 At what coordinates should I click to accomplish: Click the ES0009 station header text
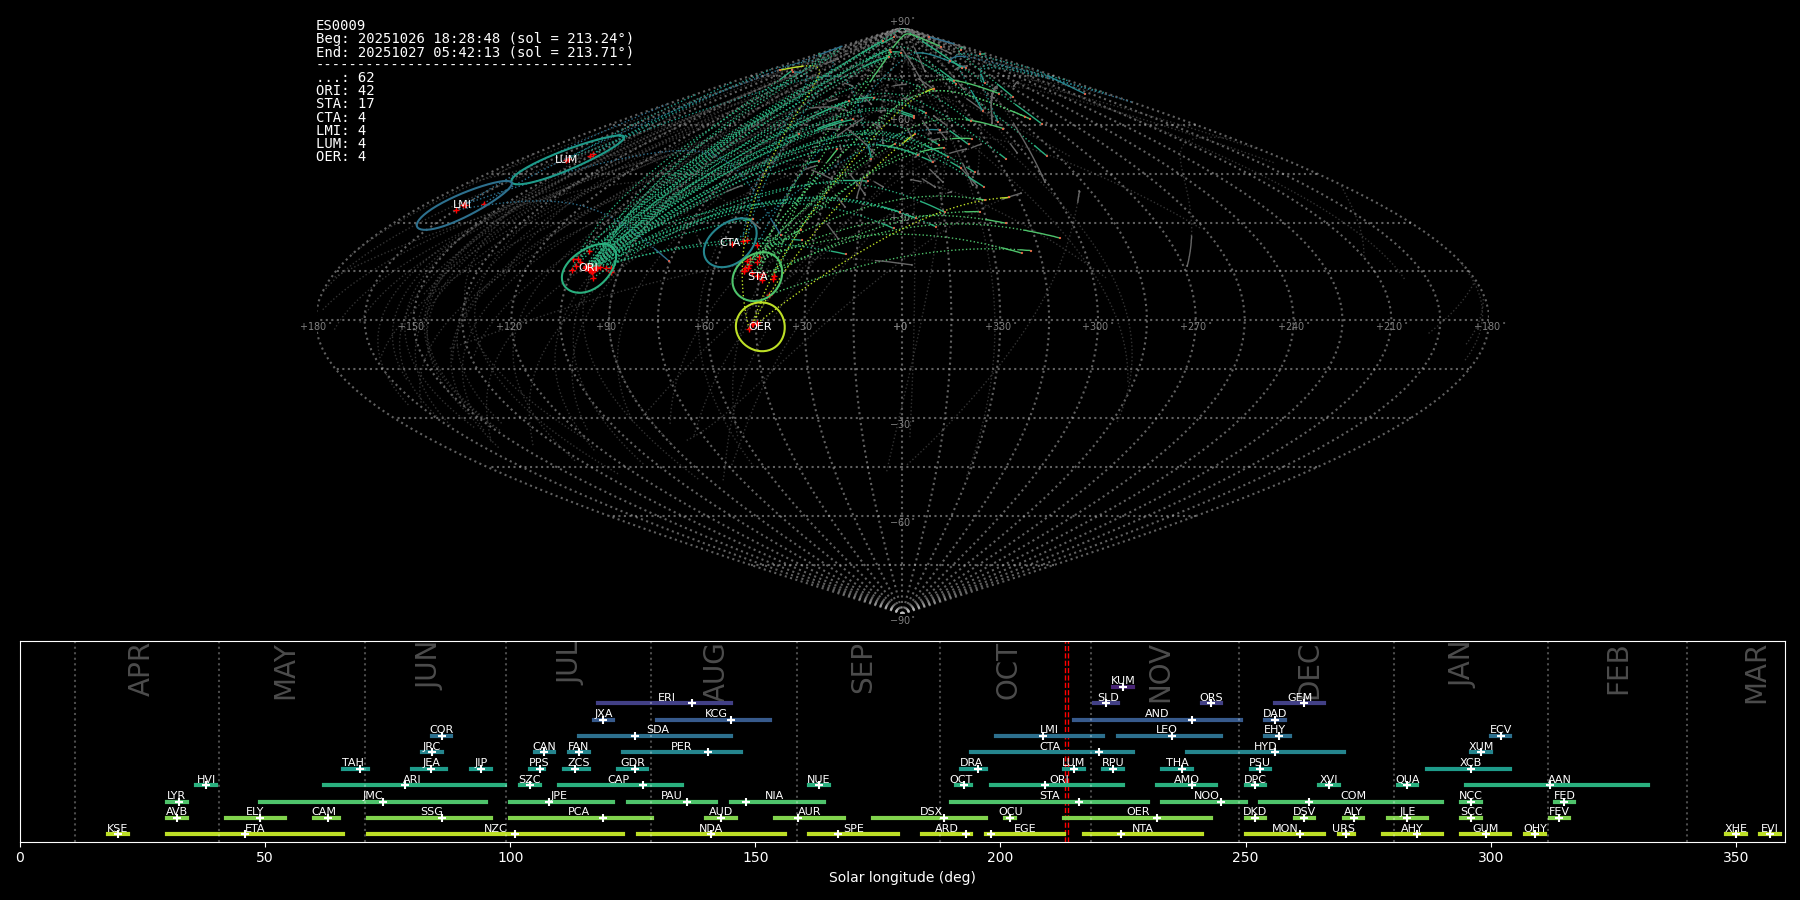(x=340, y=25)
